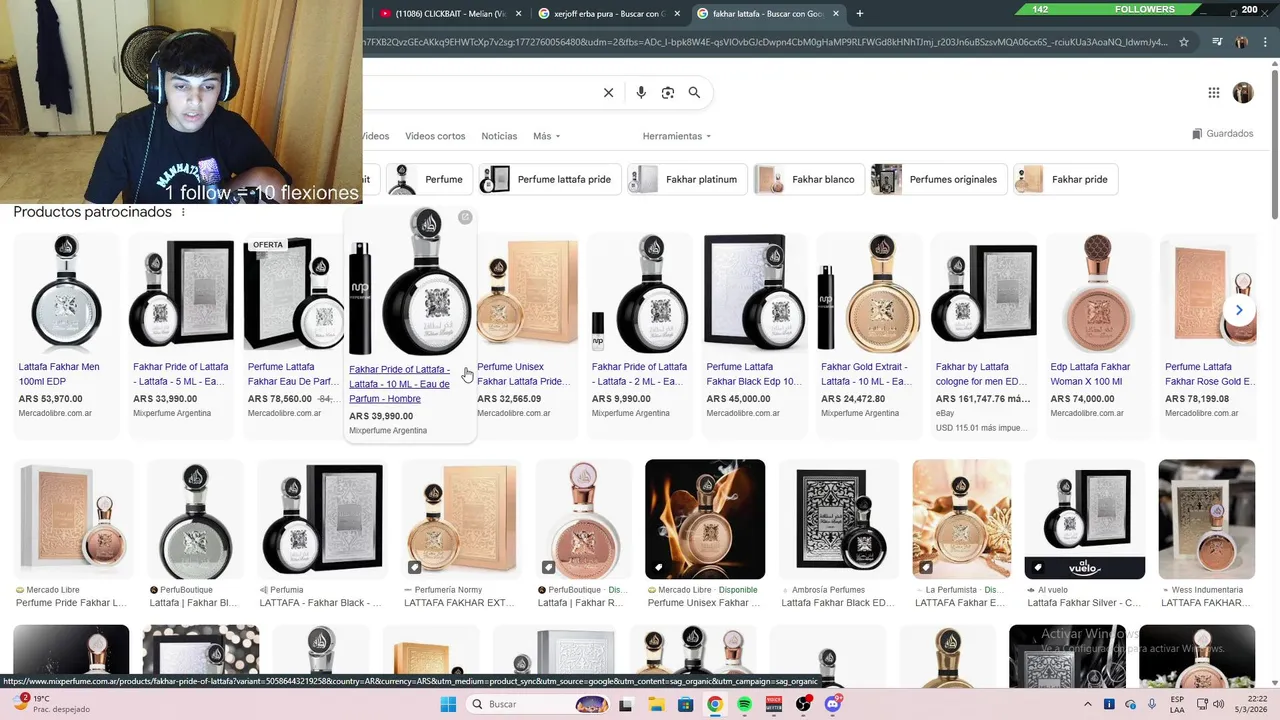The height and width of the screenshot is (720, 1280).
Task: Select the Perfume lattafa pride chip
Action: coord(550,179)
